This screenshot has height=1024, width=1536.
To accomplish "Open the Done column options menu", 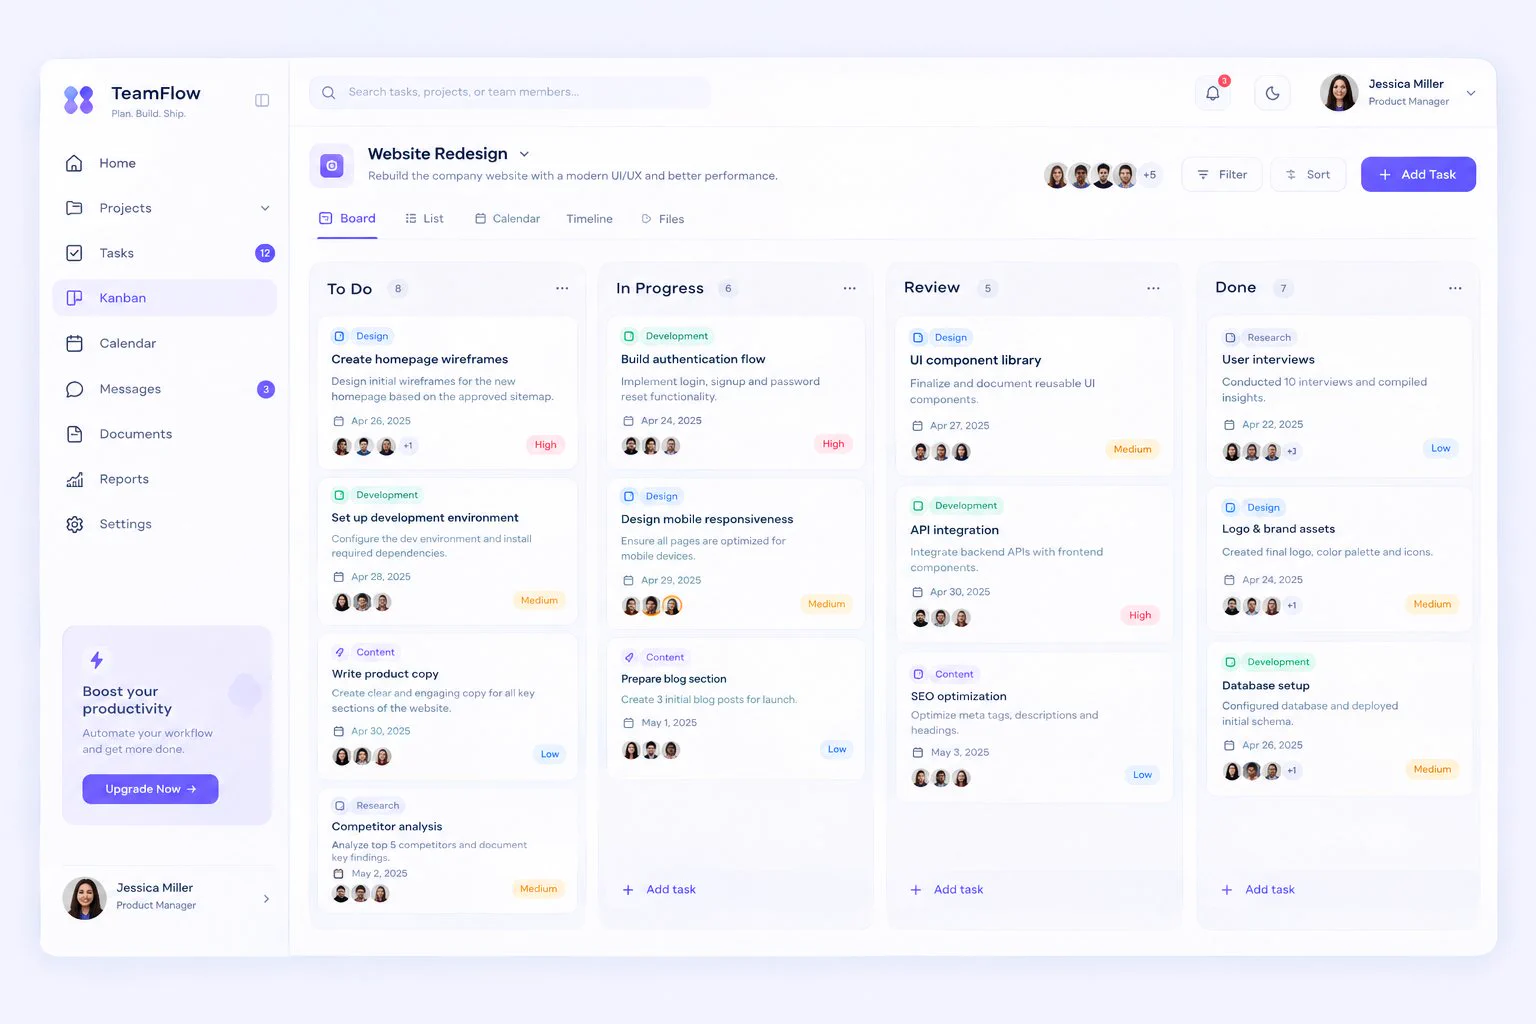I will tap(1455, 288).
